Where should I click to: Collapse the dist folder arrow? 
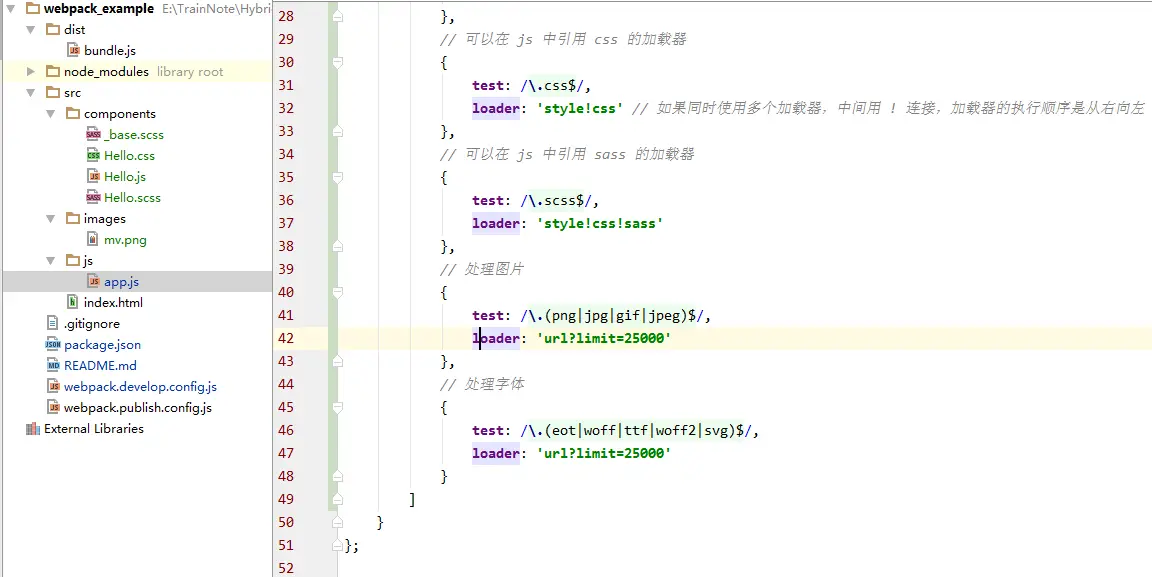31,30
